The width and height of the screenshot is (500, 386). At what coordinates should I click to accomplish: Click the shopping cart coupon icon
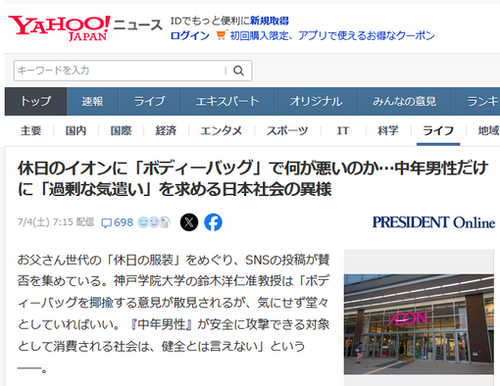click(x=221, y=35)
